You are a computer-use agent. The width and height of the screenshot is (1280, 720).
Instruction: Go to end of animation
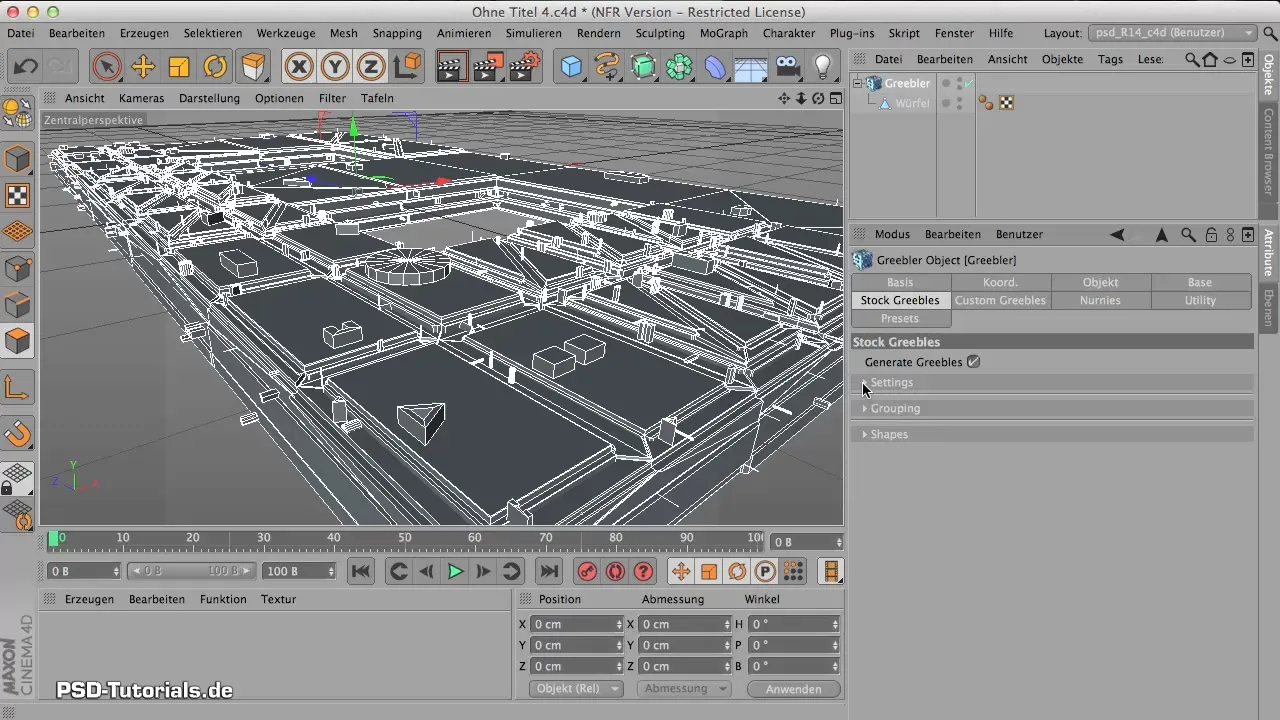pyautogui.click(x=549, y=571)
